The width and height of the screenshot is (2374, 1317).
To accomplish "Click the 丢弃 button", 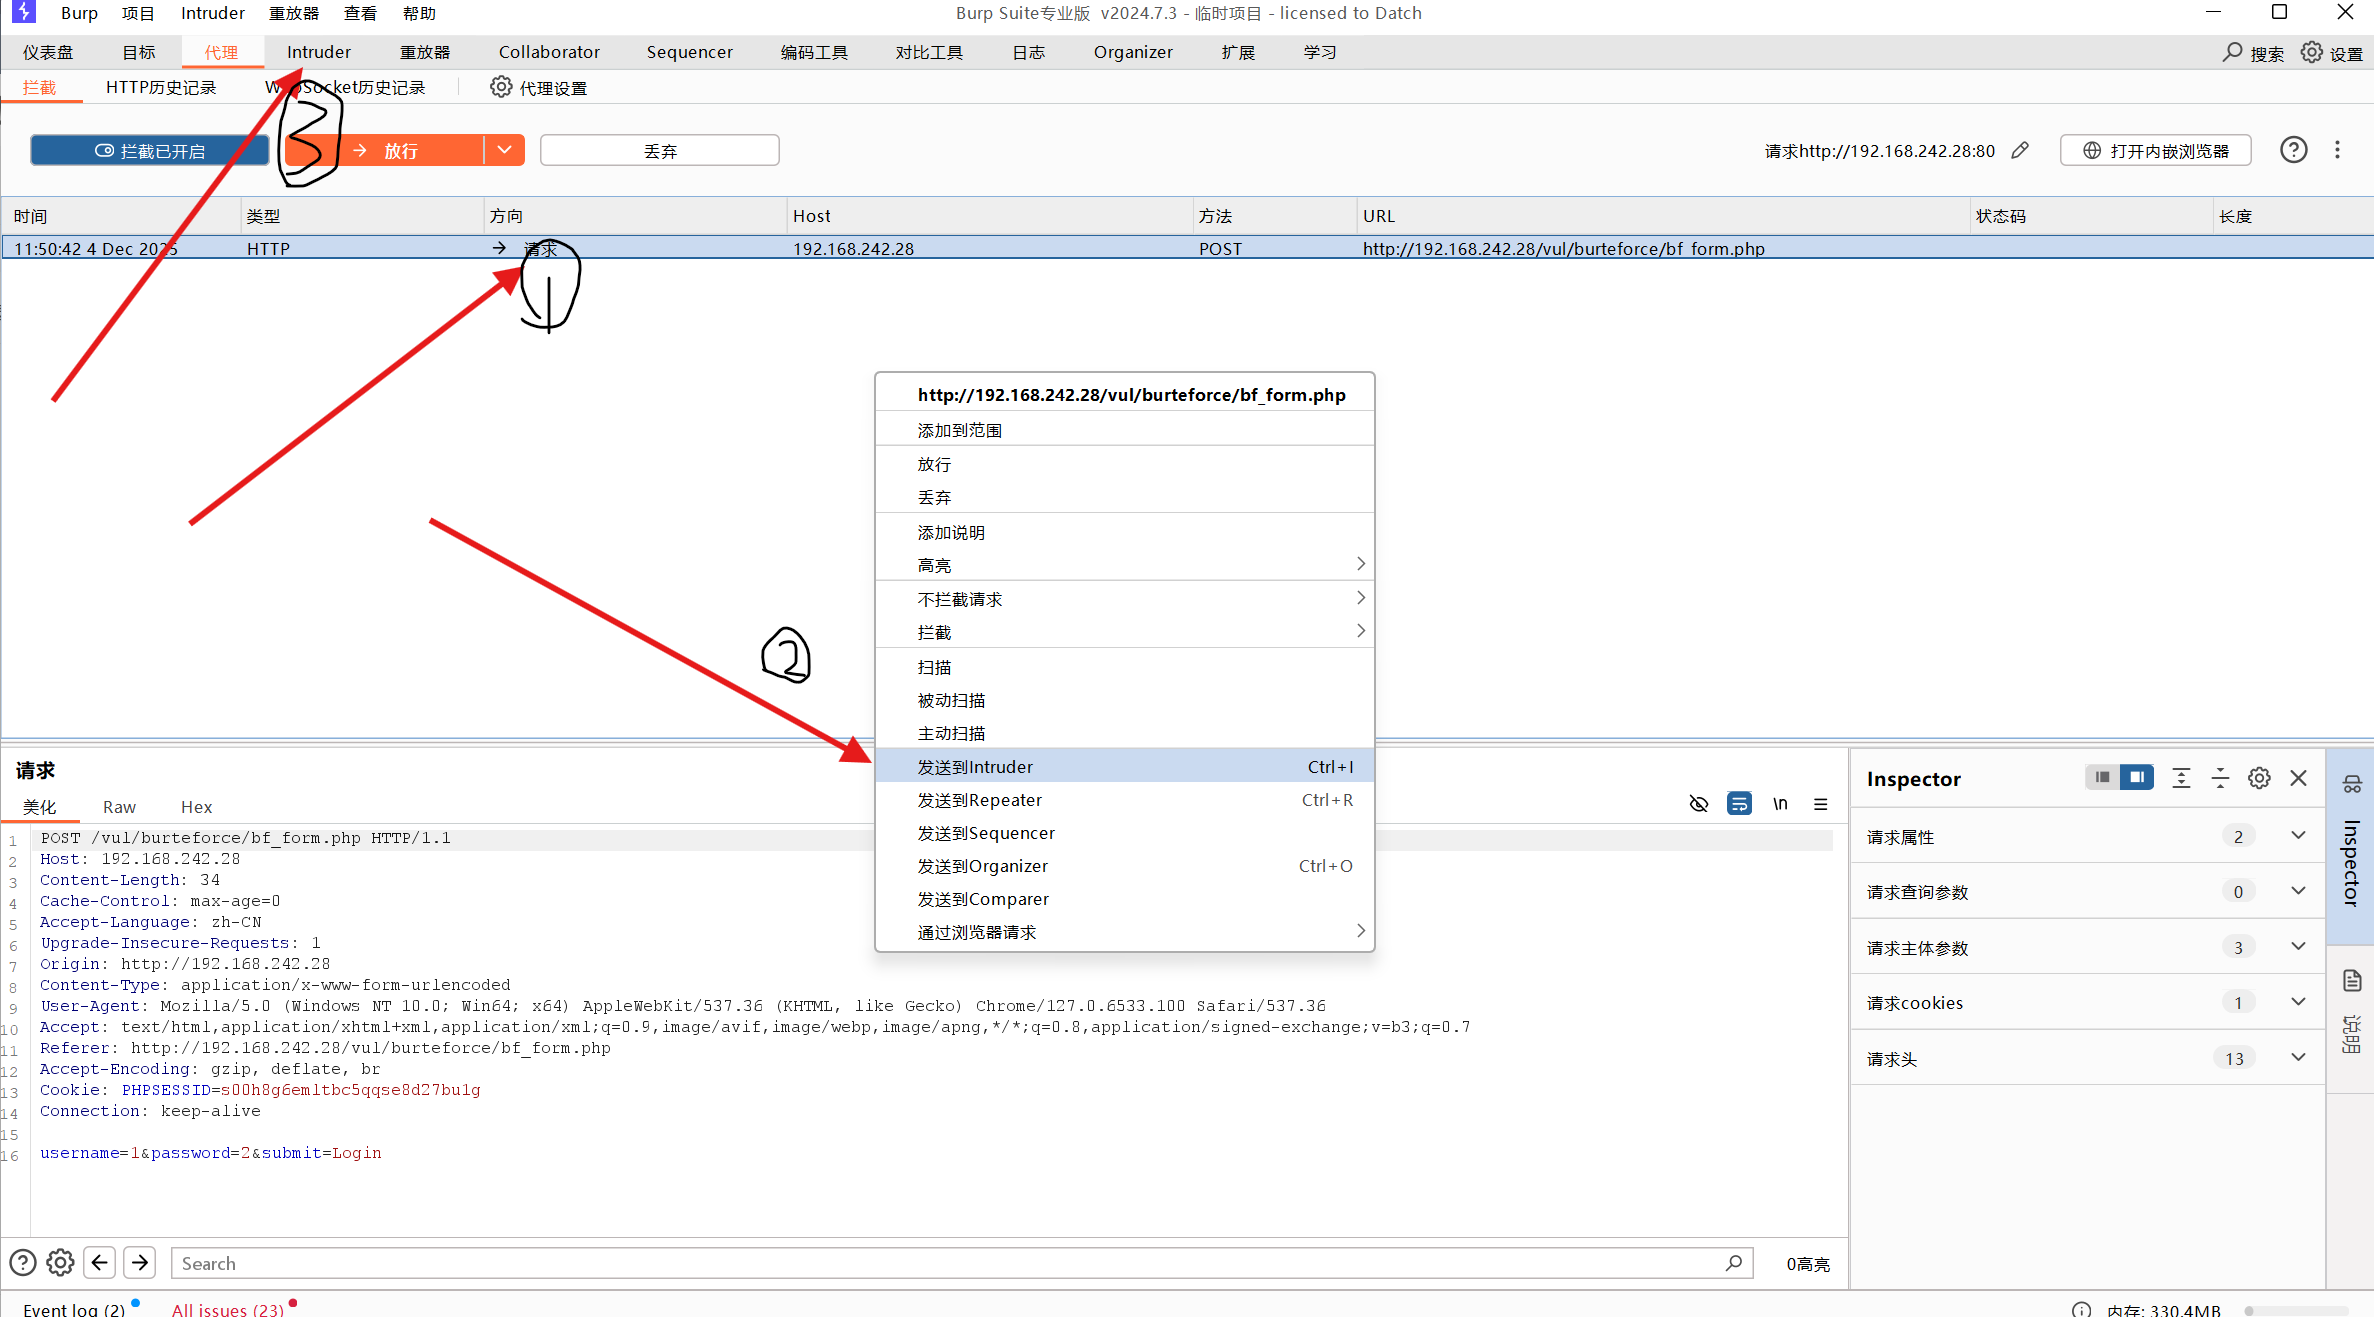I will [x=659, y=150].
